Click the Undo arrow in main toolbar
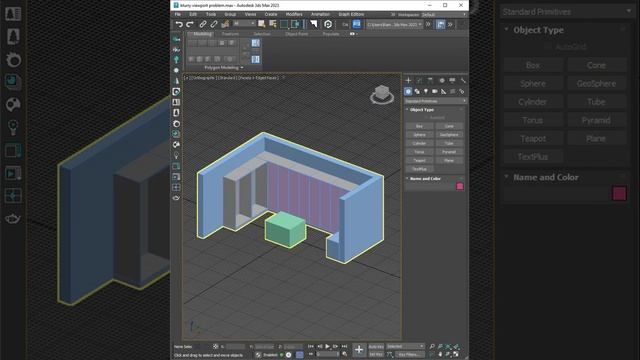Screen dimensions: 640x360 click(x=179, y=24)
